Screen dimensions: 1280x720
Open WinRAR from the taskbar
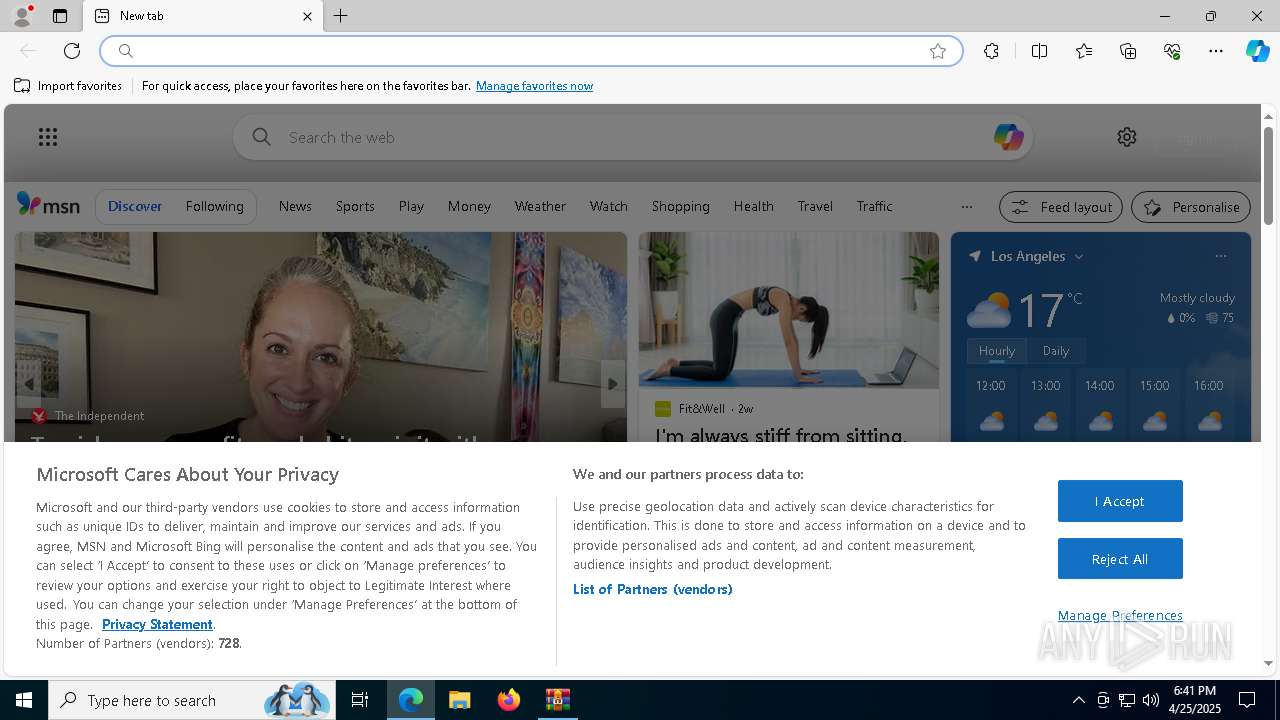(557, 700)
